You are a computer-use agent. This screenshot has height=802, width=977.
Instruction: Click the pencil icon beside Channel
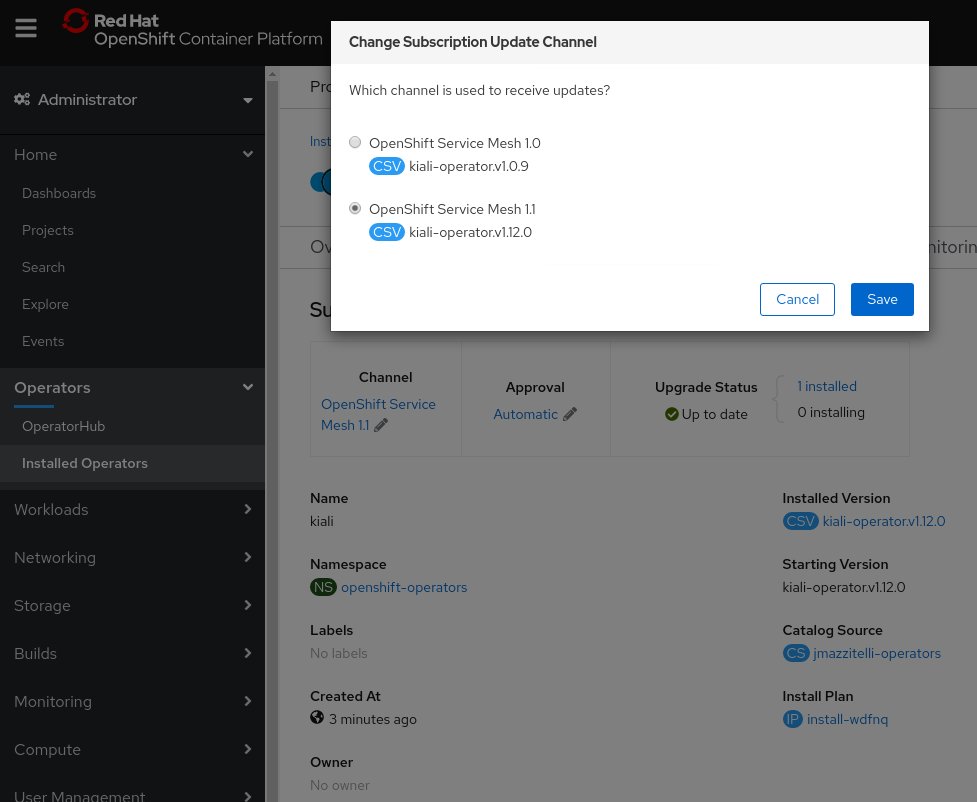pyautogui.click(x=381, y=425)
